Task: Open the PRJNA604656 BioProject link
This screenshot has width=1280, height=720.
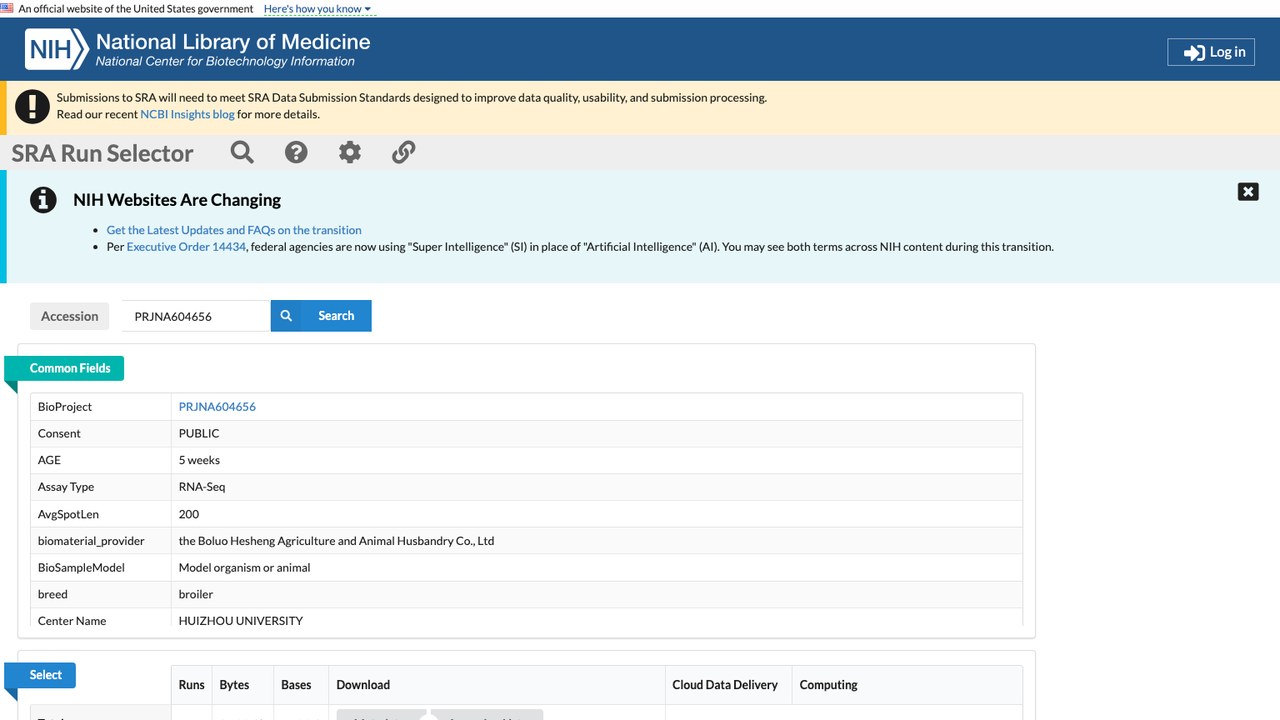Action: 217,407
